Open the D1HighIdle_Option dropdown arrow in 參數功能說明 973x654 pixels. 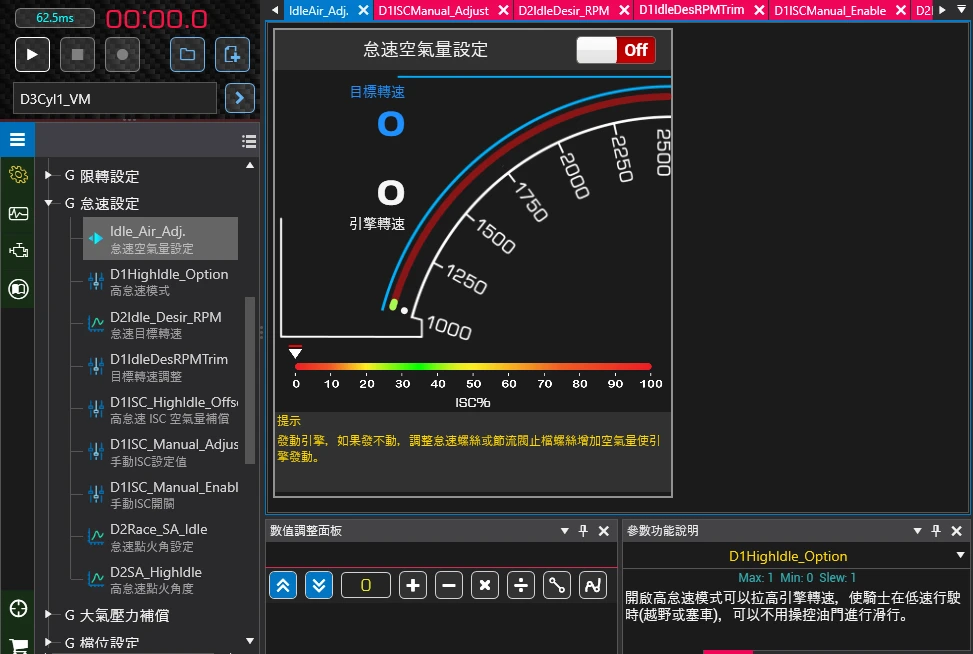961,555
